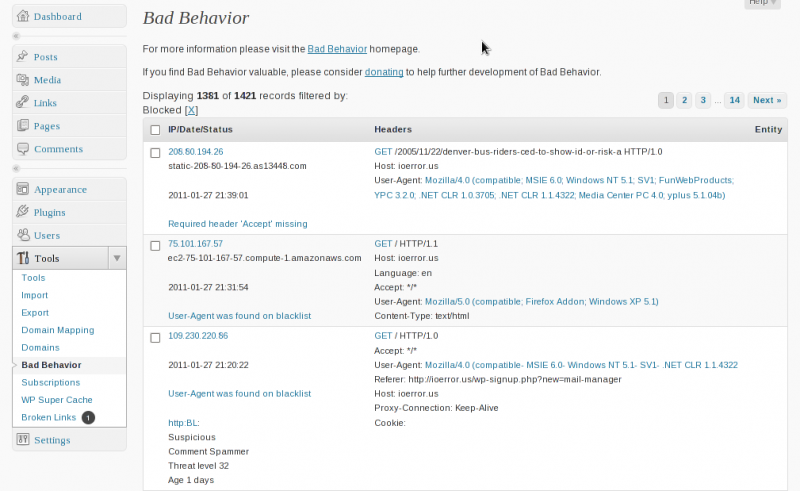This screenshot has width=800, height=491.
Task: Click the Links chain icon
Action: tap(23, 103)
